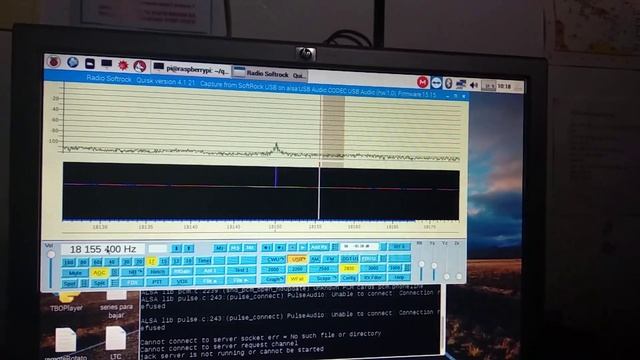
Task: Select the highlighted 2800 filter bandwidth
Action: tap(349, 269)
